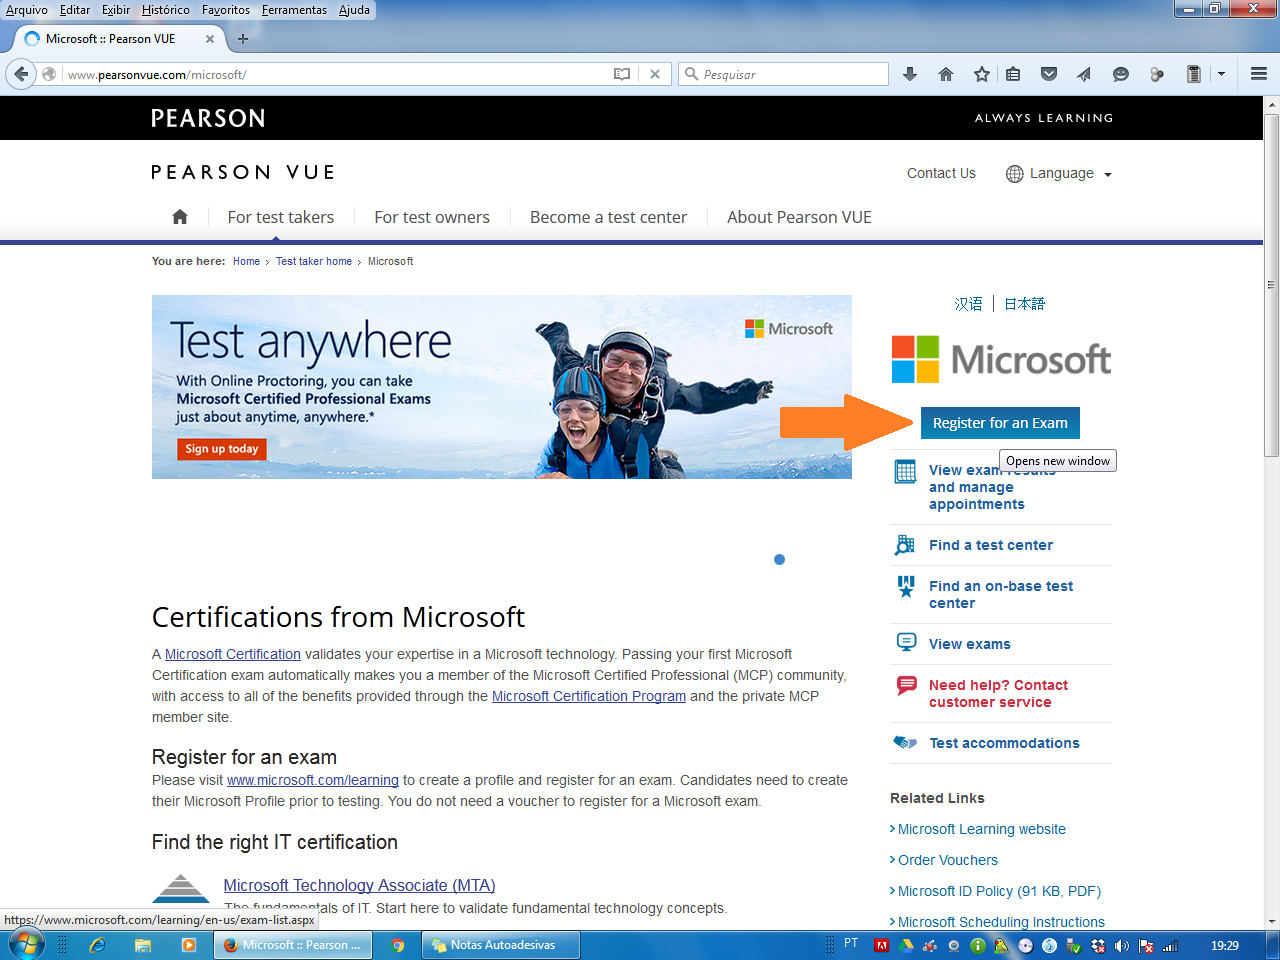Open the Firefox downloads arrow icon
This screenshot has height=960, width=1280.
[x=910, y=74]
